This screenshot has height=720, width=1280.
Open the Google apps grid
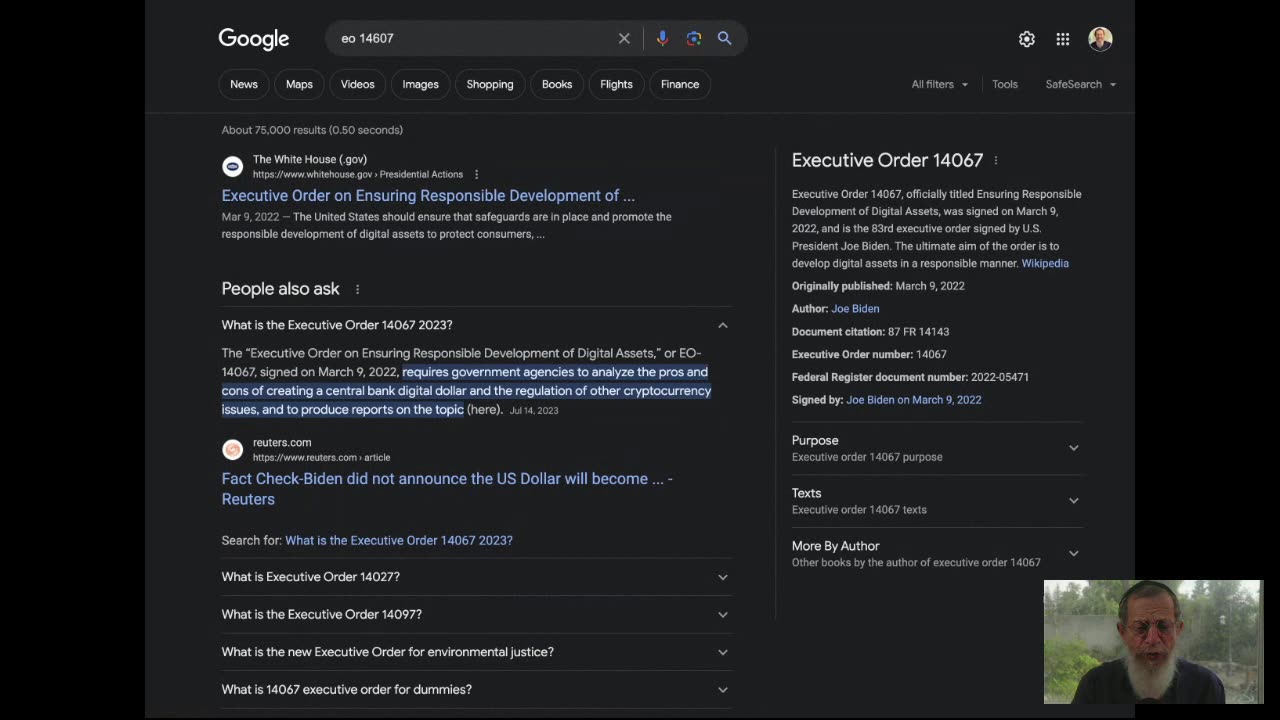click(1063, 39)
